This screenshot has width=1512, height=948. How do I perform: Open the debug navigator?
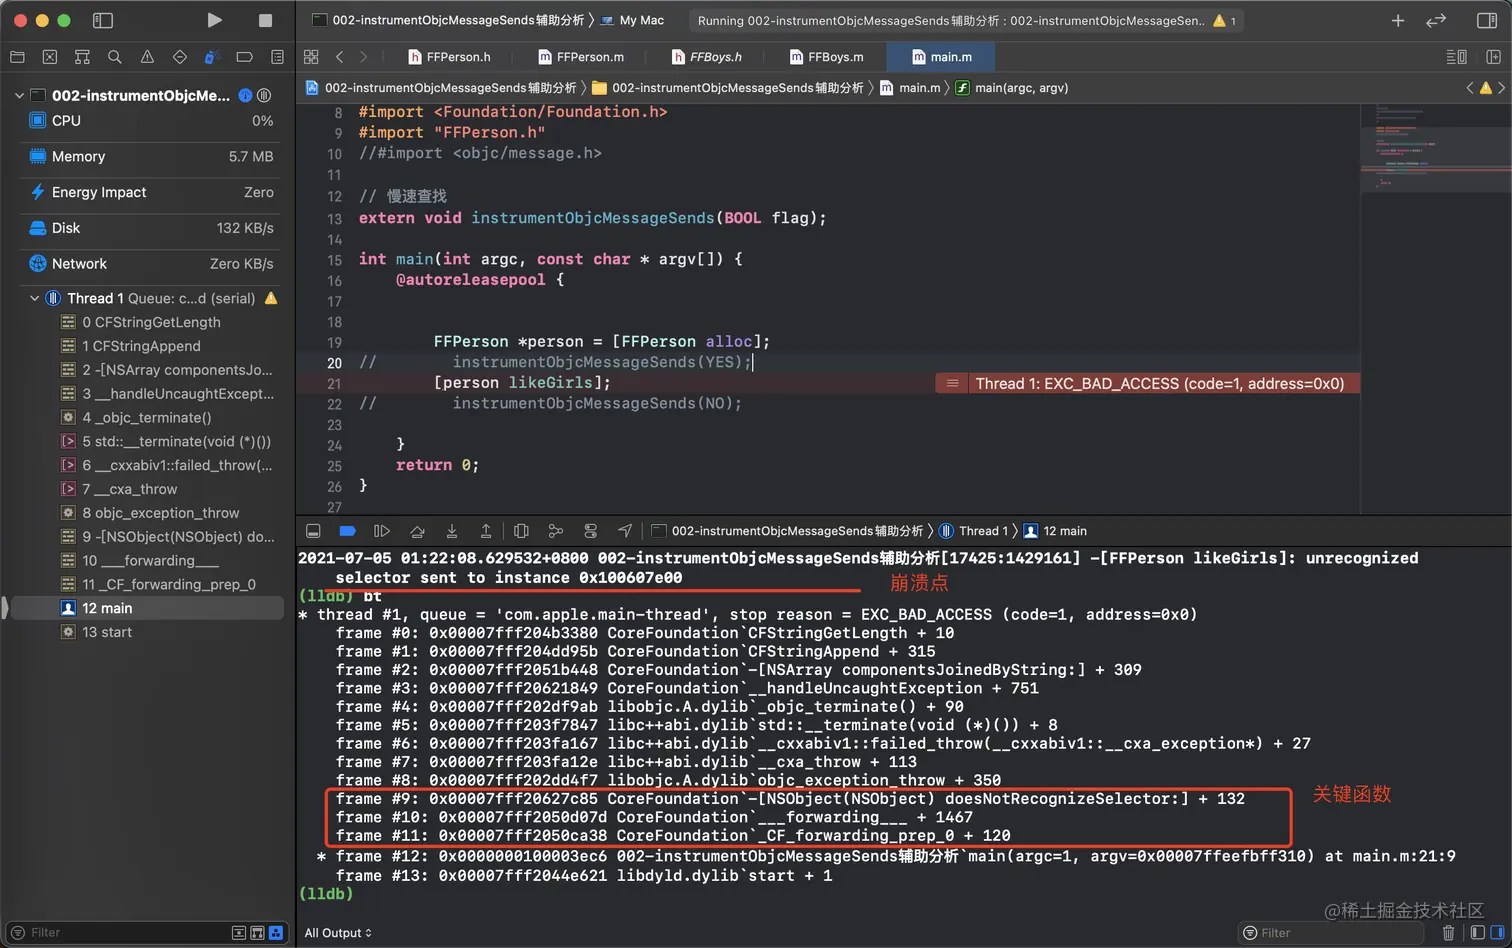212,57
